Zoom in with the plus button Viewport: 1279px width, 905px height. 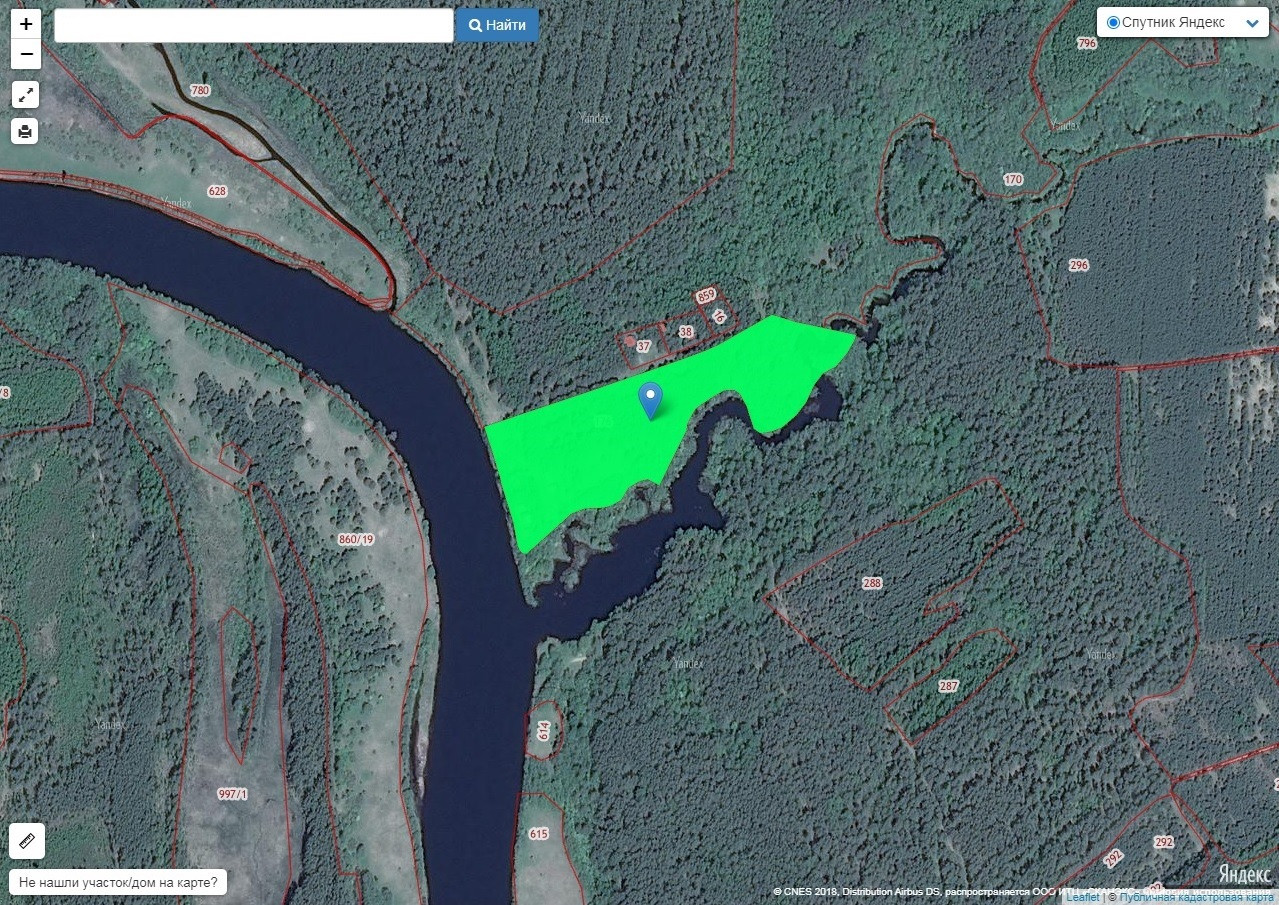click(26, 25)
